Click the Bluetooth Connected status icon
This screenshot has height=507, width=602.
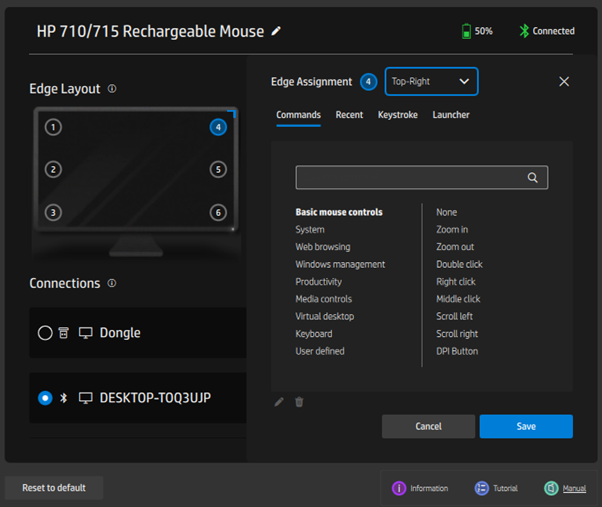pos(524,31)
